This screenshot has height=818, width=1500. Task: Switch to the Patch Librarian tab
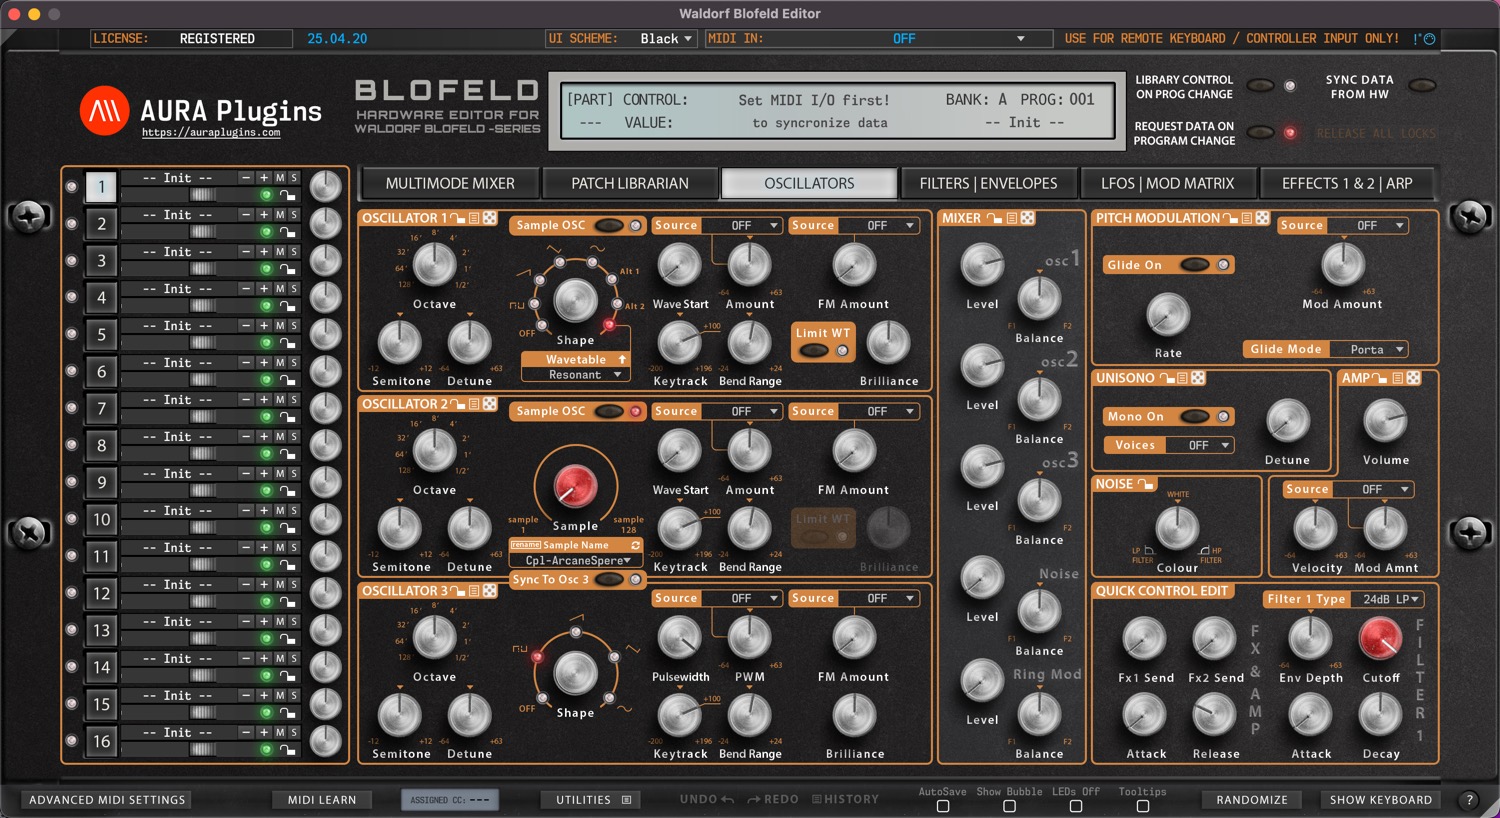click(630, 184)
